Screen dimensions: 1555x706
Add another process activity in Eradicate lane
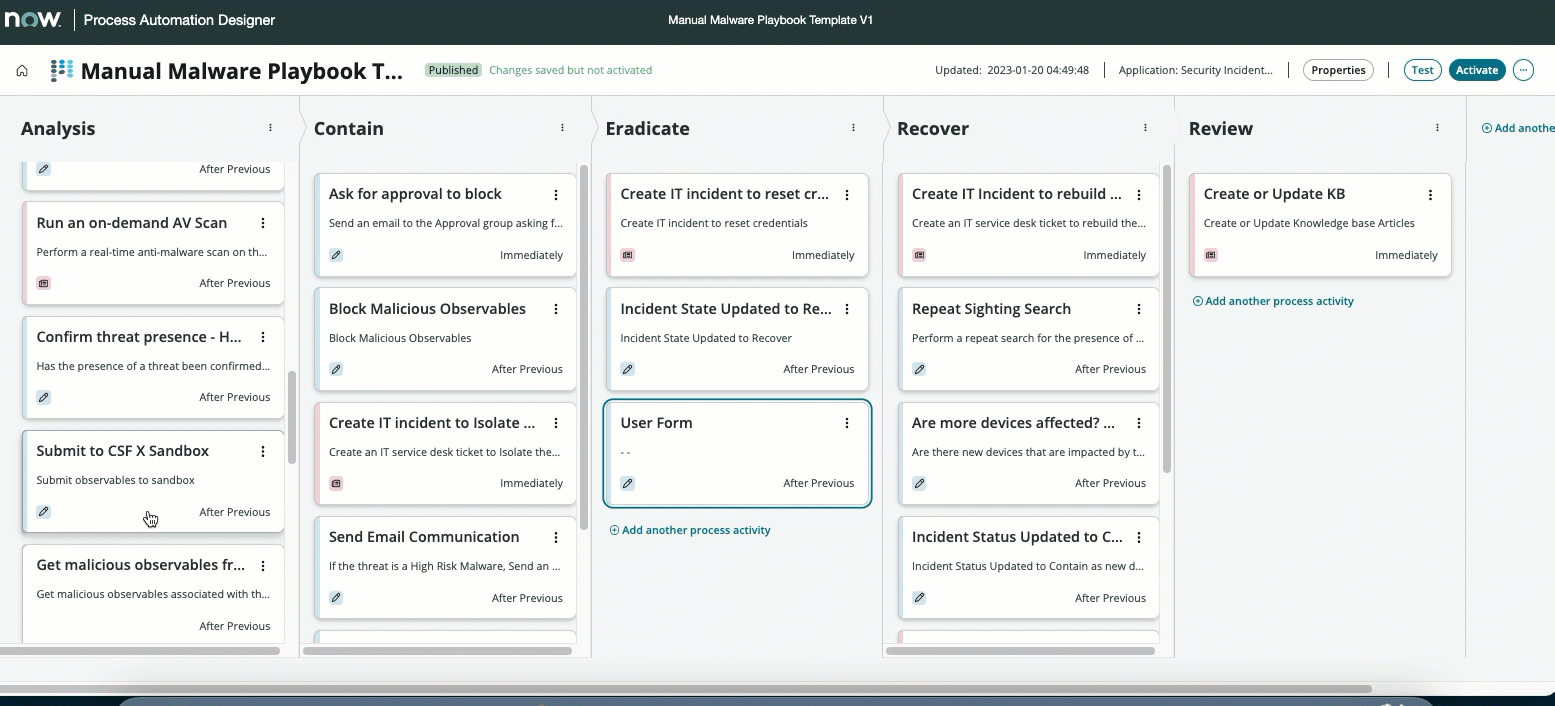[x=690, y=530]
